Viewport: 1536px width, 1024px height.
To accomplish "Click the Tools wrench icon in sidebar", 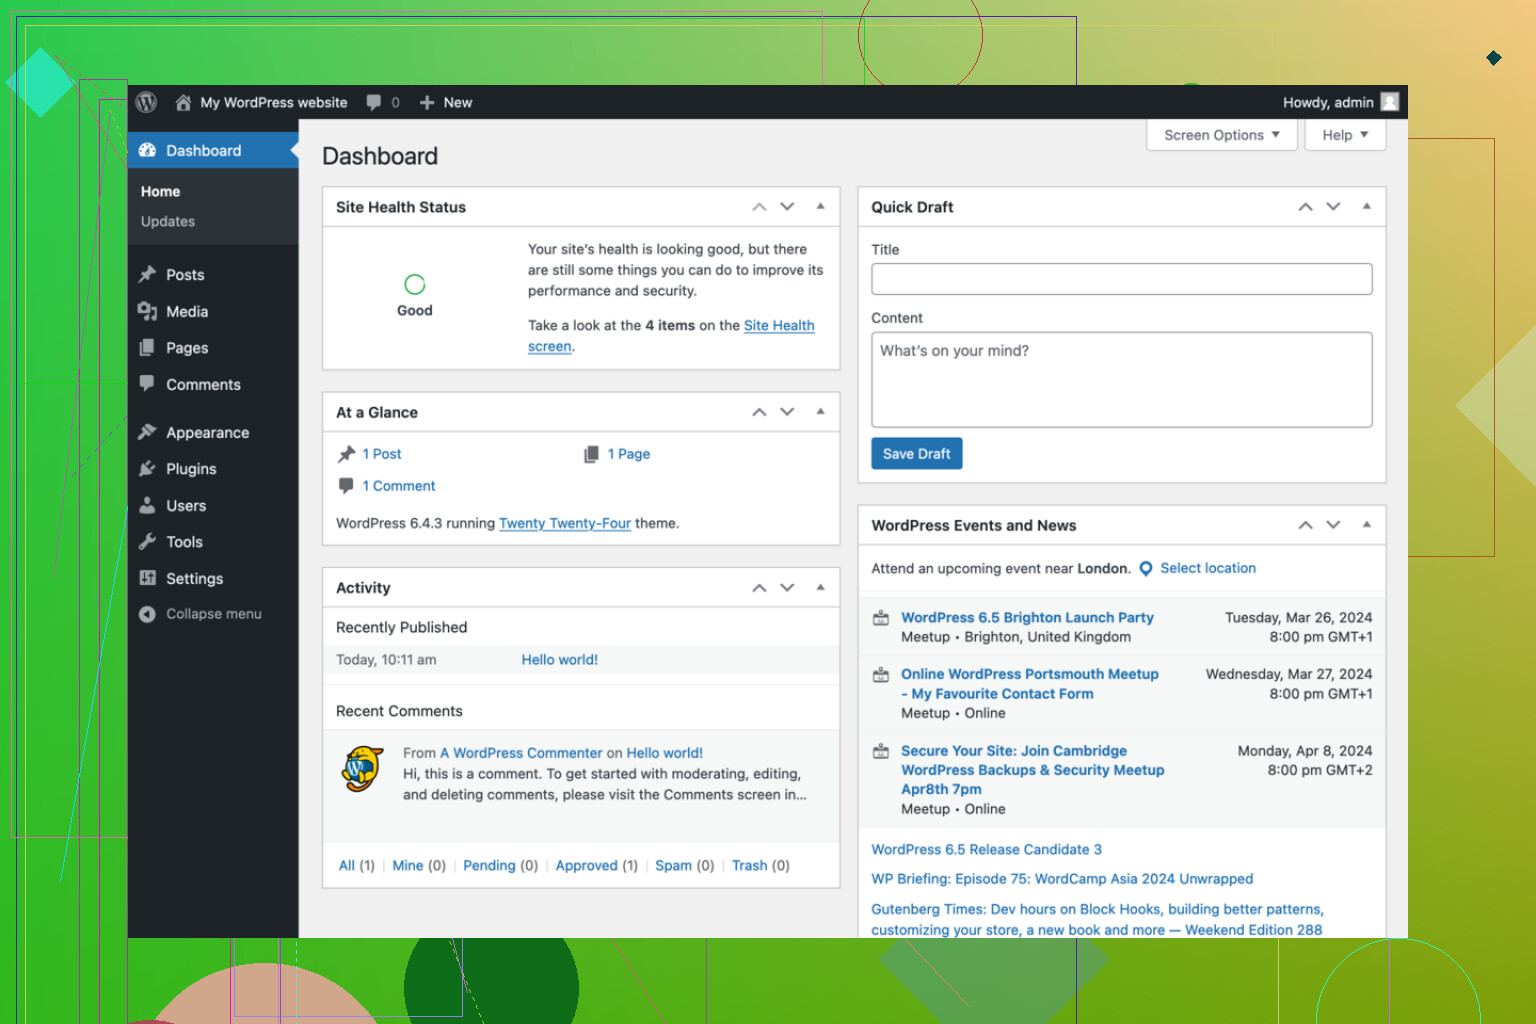I will coord(147,541).
